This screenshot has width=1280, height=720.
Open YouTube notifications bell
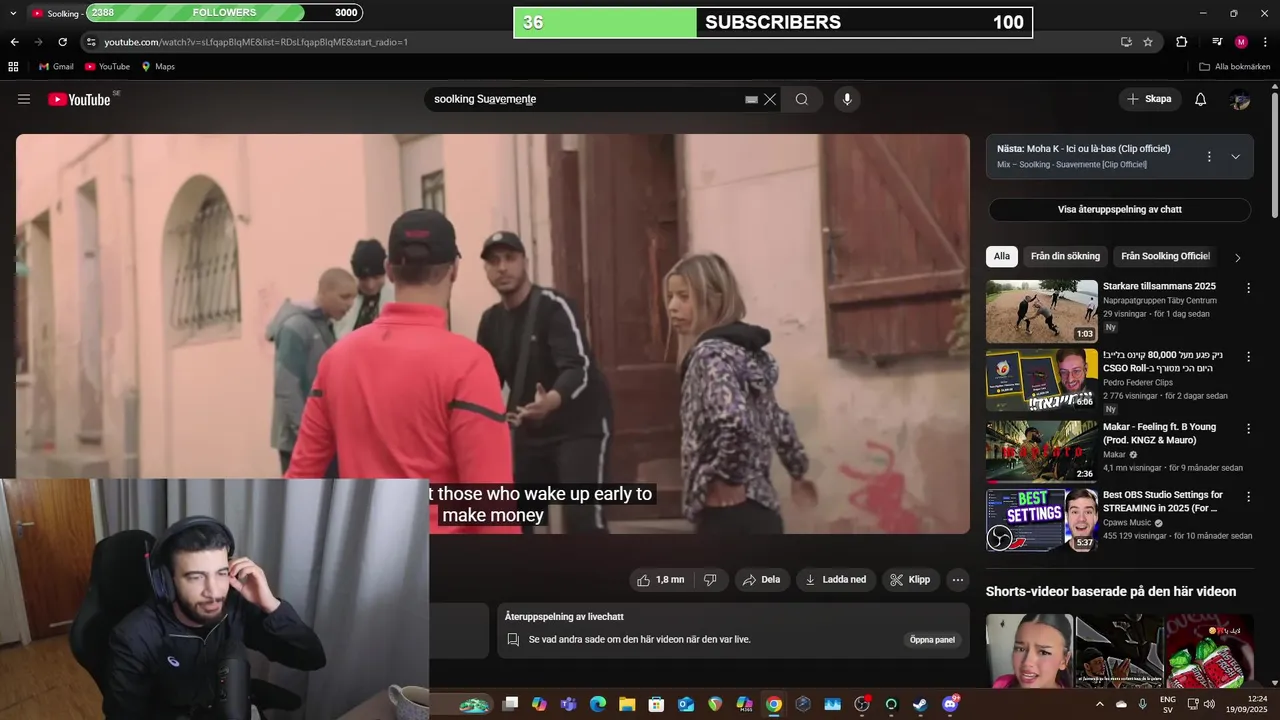(x=1201, y=99)
